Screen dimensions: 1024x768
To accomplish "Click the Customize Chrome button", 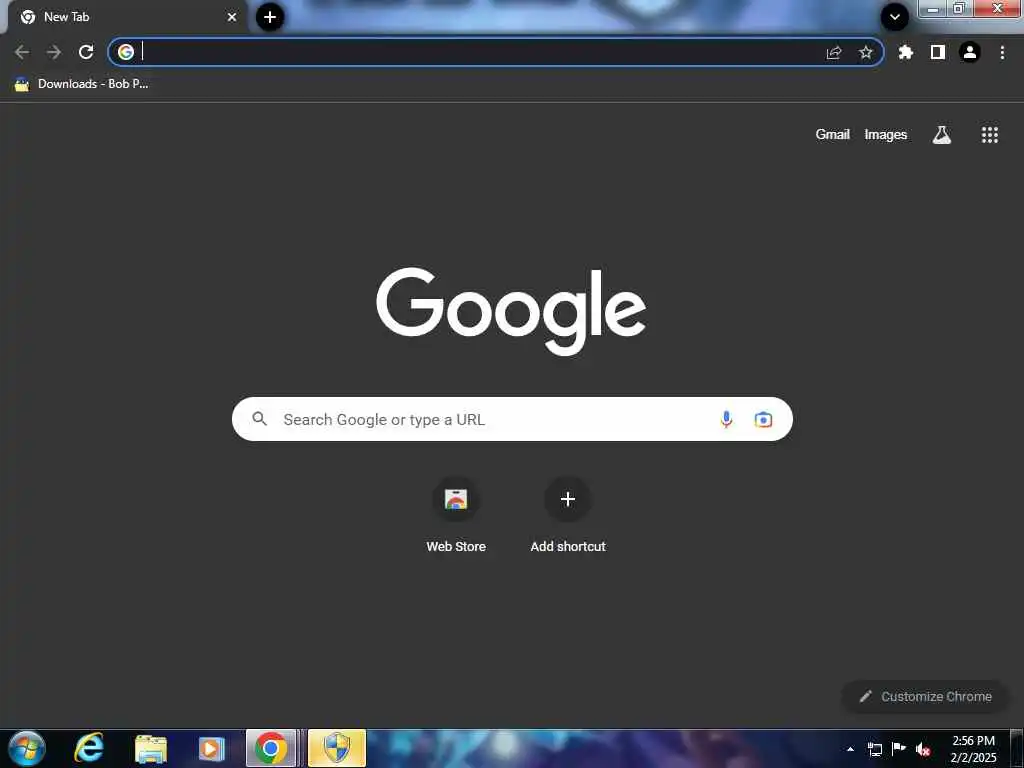I will coord(925,697).
